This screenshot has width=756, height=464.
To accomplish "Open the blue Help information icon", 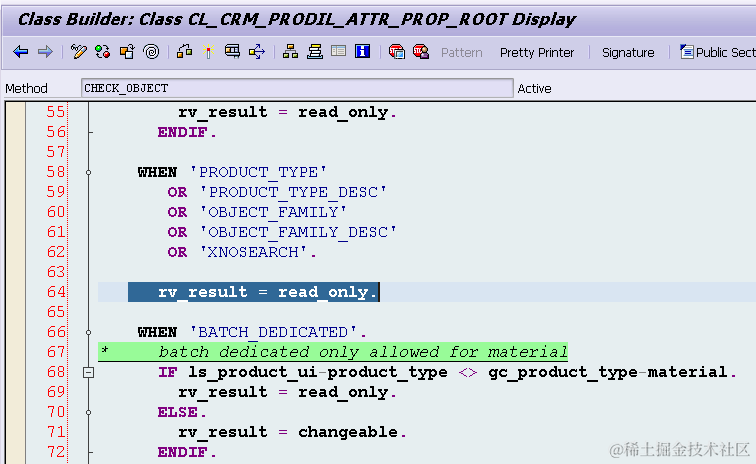I will click(x=362, y=51).
